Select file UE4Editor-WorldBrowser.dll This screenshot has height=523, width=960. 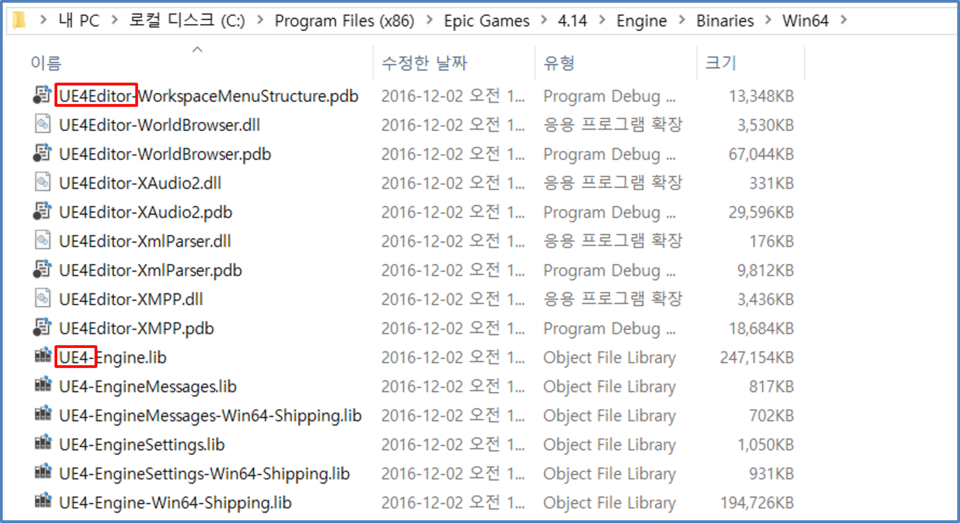point(159,125)
